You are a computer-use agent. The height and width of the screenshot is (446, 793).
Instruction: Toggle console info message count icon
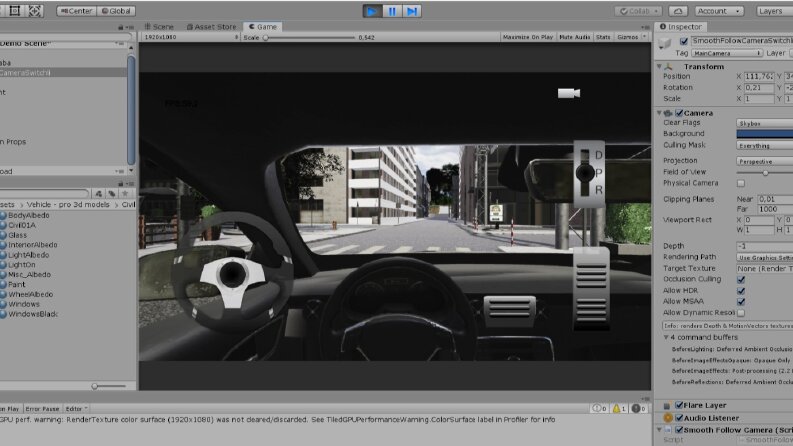tap(599, 409)
